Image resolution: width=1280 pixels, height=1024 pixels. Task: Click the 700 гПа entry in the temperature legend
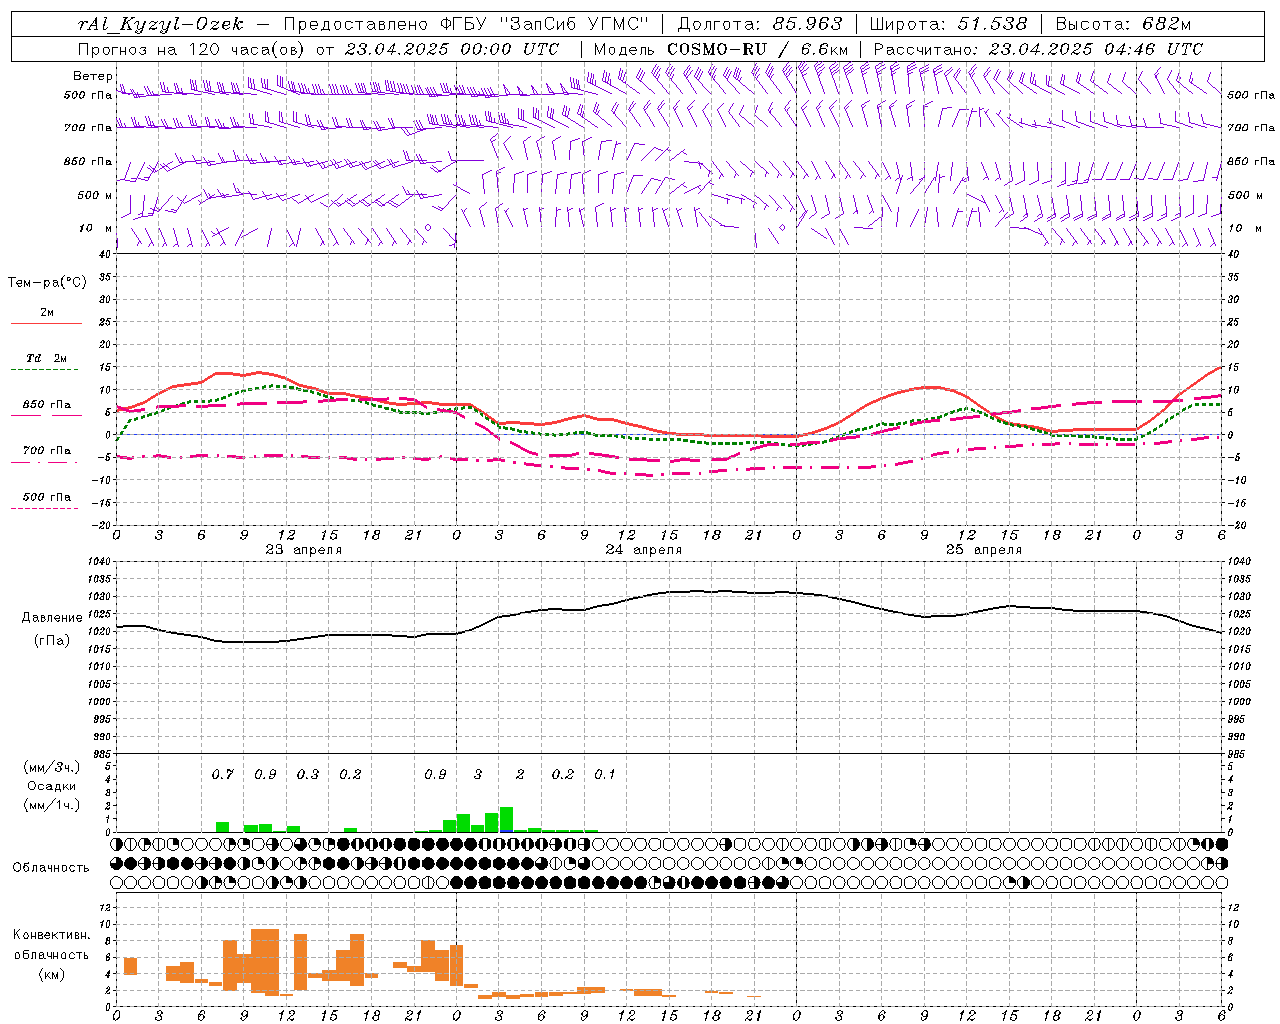(x=47, y=451)
